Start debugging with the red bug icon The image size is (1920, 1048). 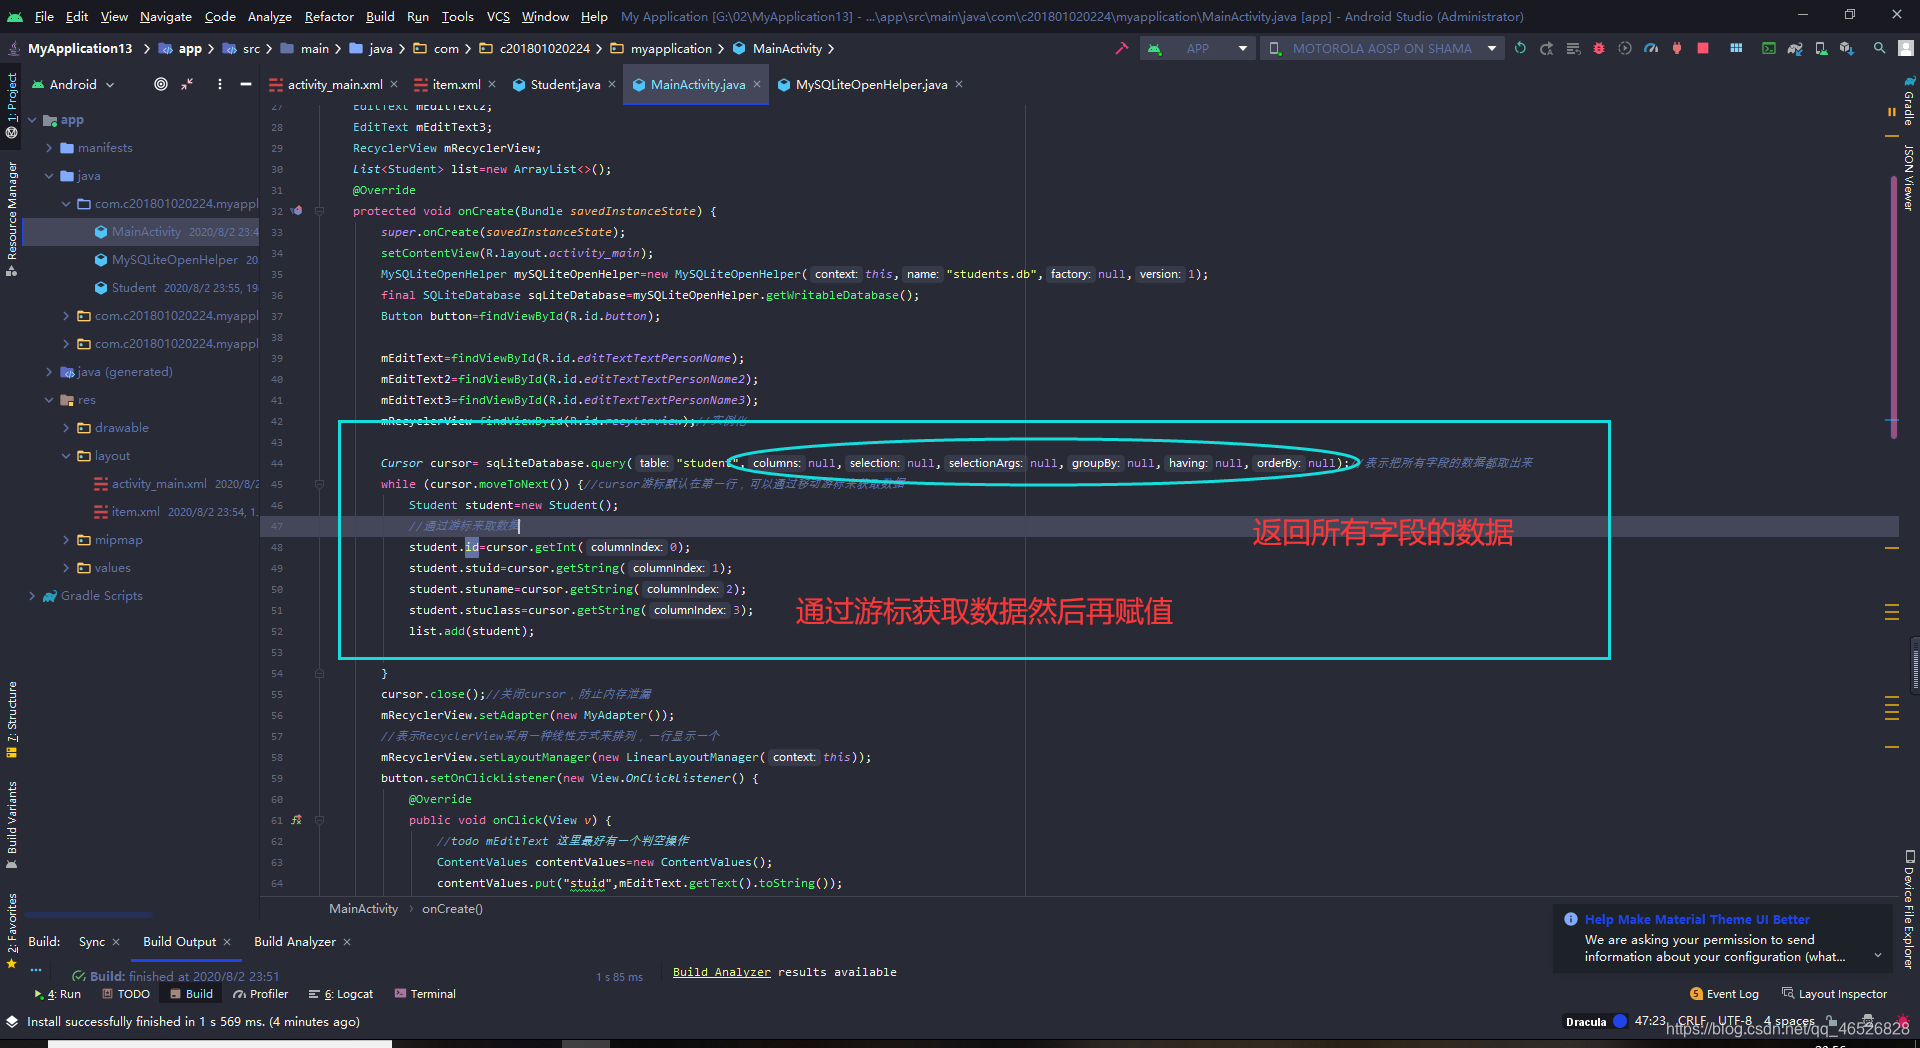pyautogui.click(x=1599, y=48)
